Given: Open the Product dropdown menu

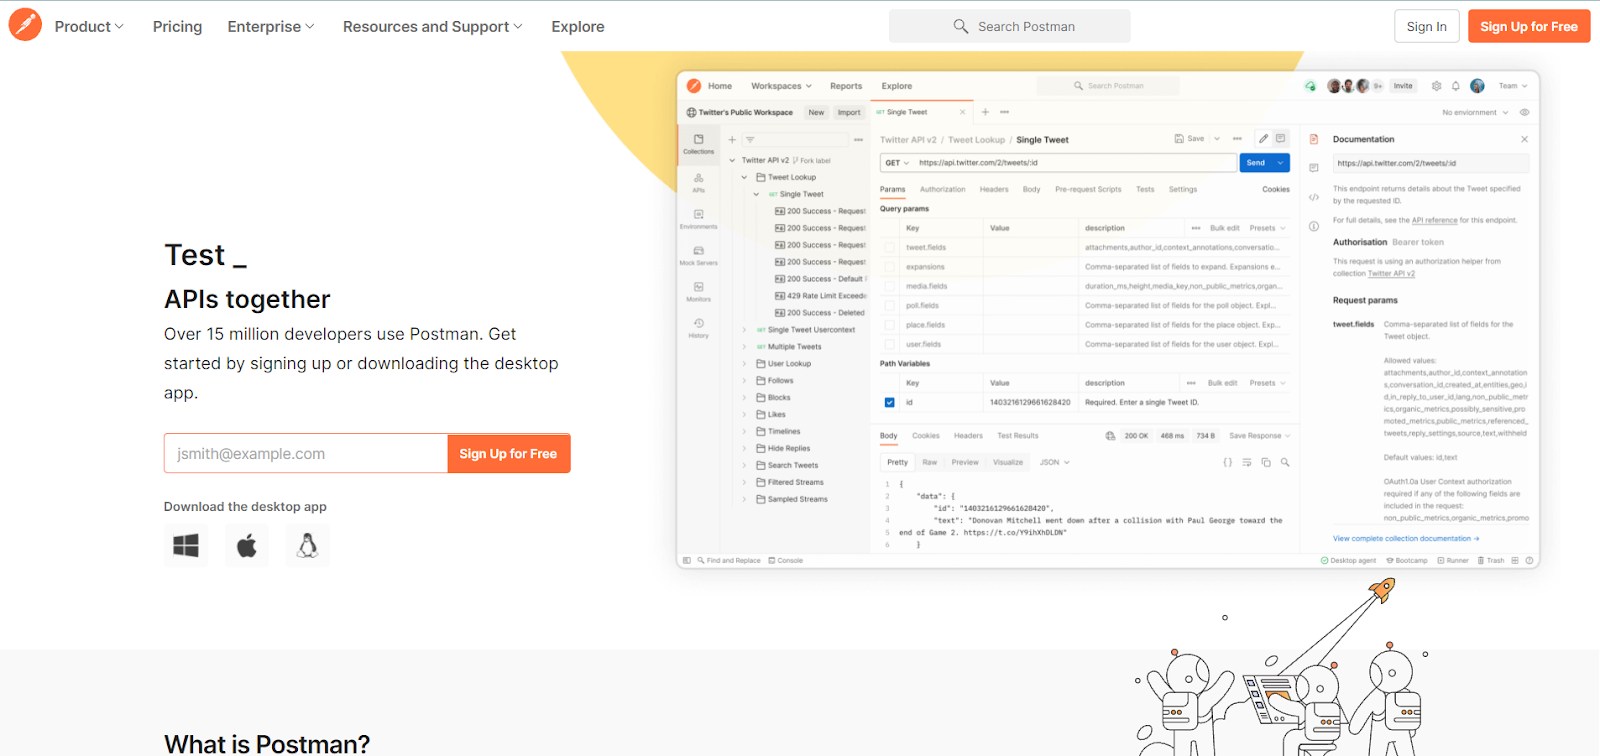Looking at the screenshot, I should 89,27.
